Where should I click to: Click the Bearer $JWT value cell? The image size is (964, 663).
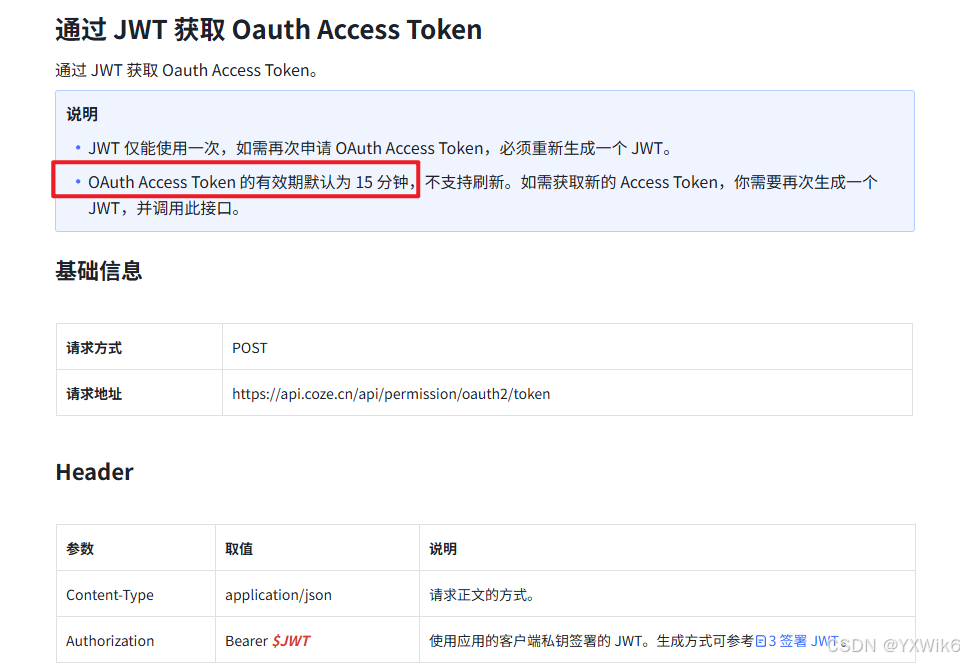click(317, 640)
